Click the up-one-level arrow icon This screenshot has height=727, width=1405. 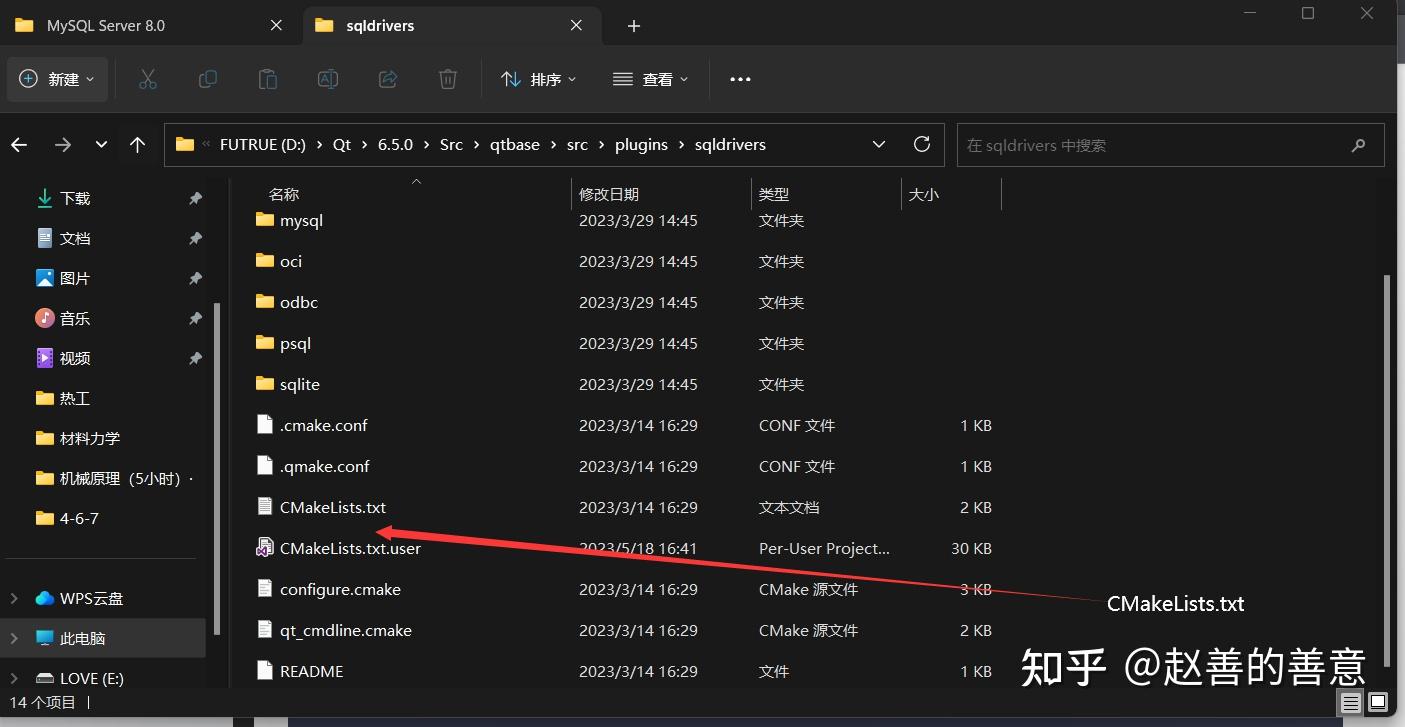coord(137,144)
